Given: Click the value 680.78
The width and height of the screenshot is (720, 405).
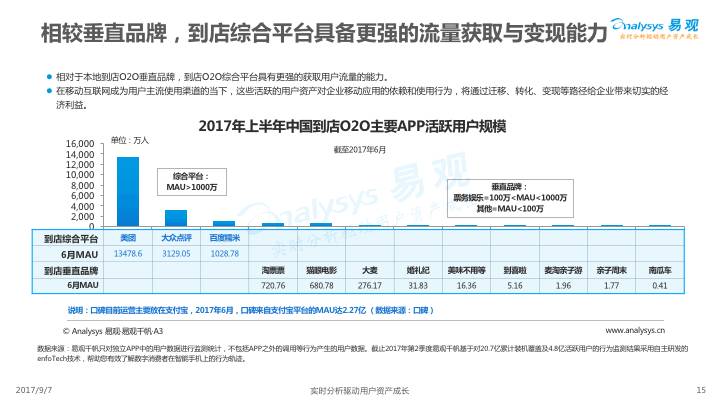Looking at the screenshot, I should (x=321, y=285).
